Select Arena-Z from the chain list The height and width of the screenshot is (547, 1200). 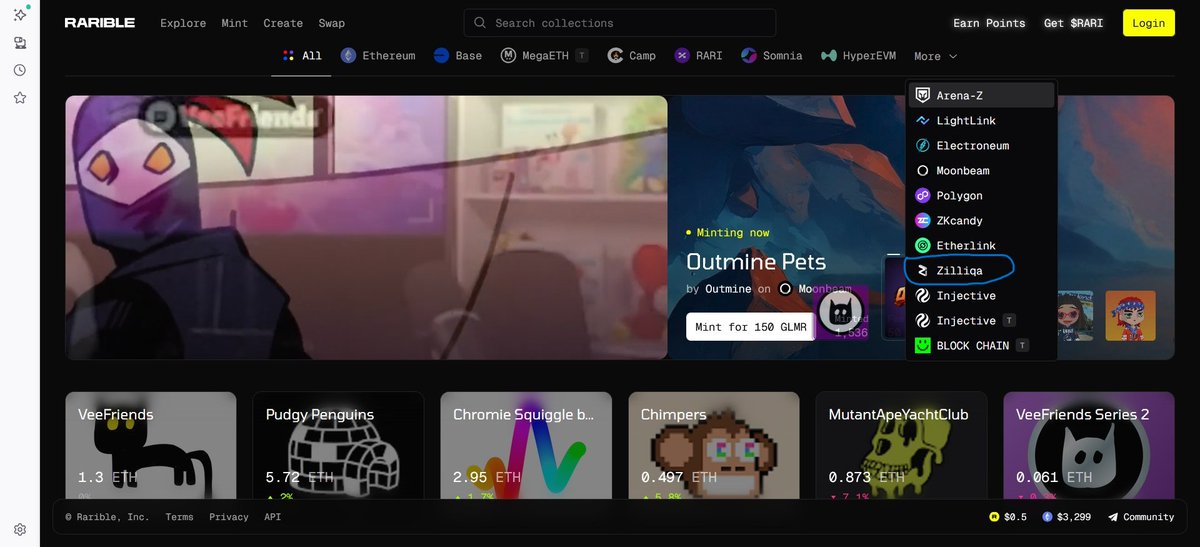[981, 95]
